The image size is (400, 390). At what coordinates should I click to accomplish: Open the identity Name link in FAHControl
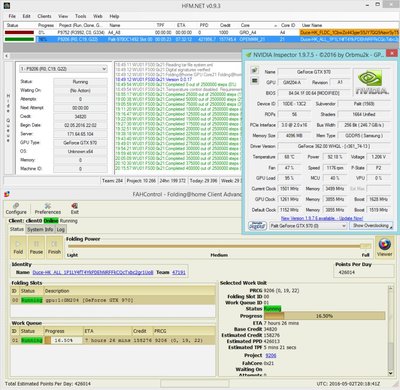pos(93,272)
